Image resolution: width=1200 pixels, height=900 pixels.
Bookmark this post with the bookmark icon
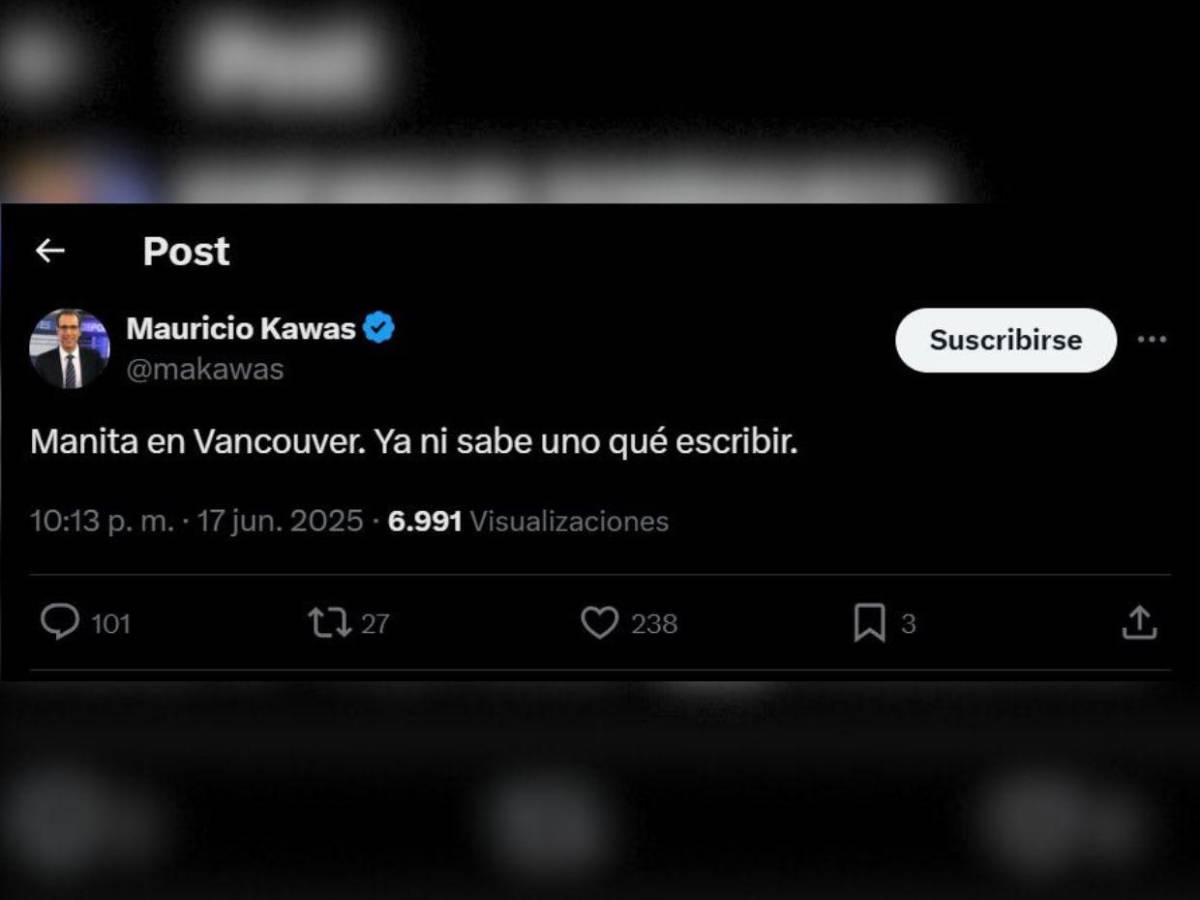tap(869, 624)
